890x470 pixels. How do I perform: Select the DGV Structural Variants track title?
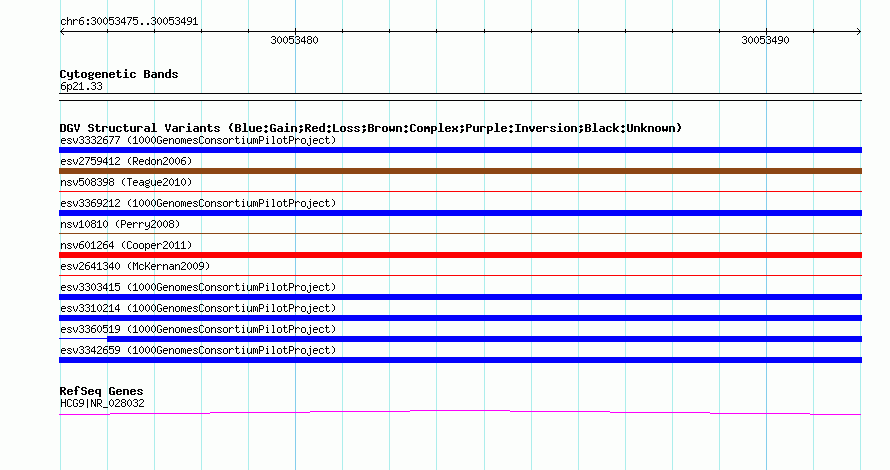tap(371, 128)
